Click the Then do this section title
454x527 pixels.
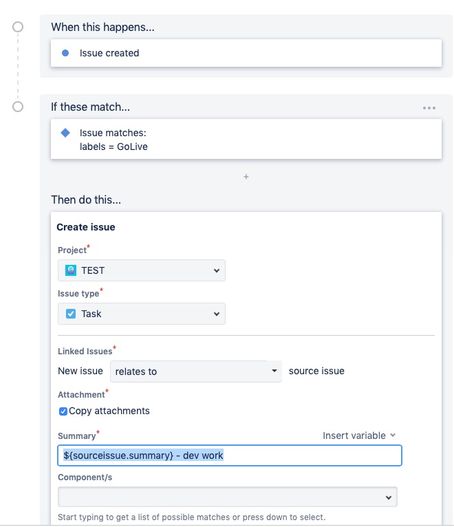[86, 200]
